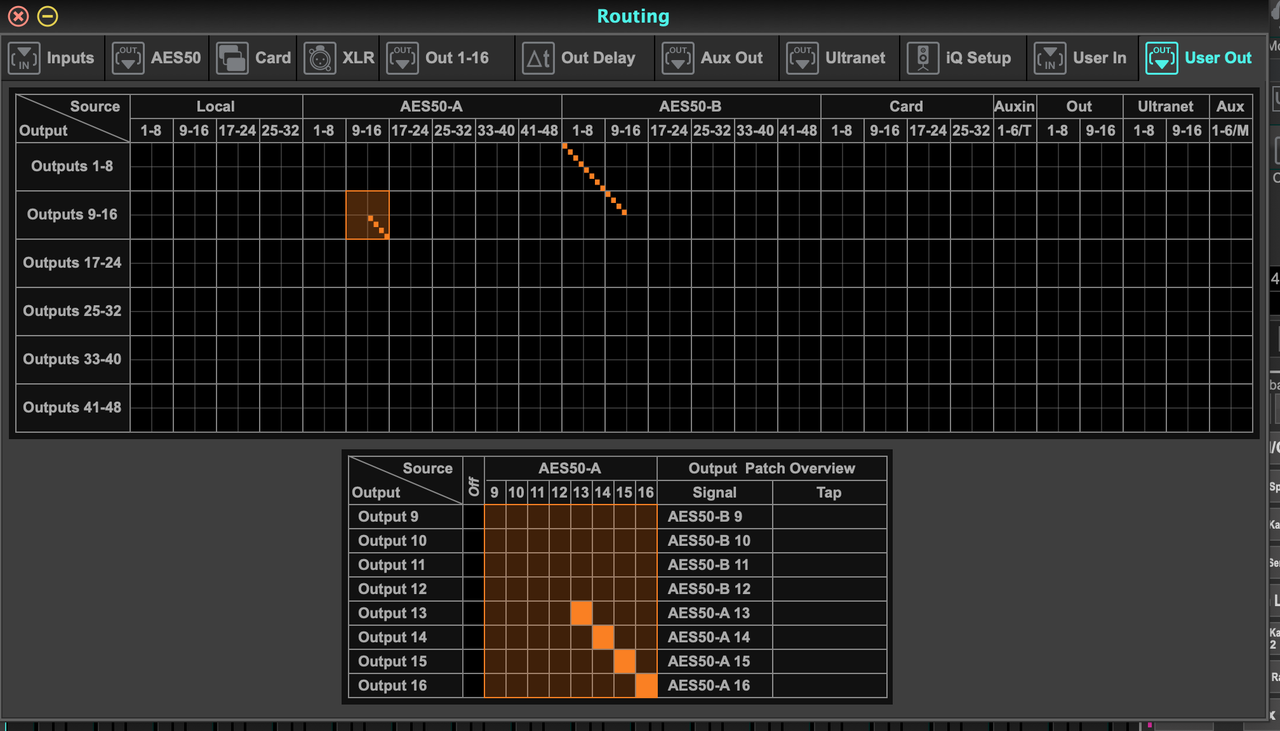Click the Off column header
Image resolution: width=1280 pixels, height=731 pixels.
pyautogui.click(x=473, y=480)
